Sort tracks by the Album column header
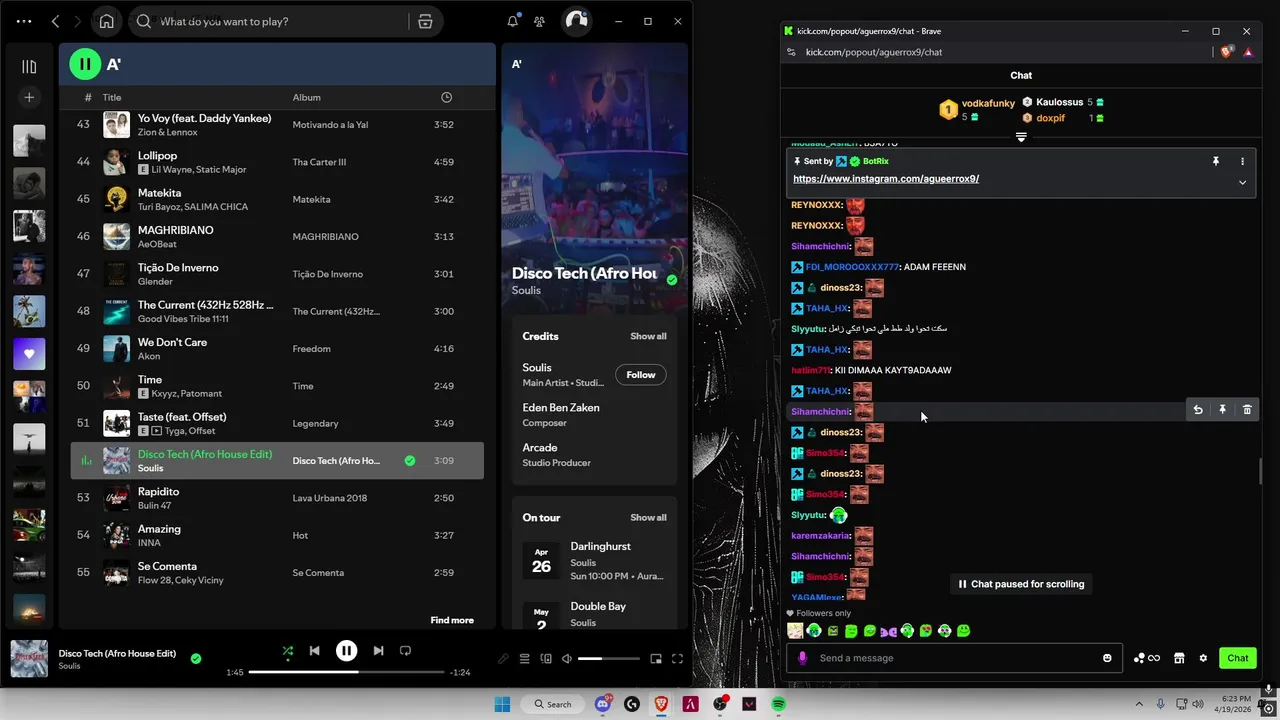The image size is (1280, 720). (x=307, y=97)
